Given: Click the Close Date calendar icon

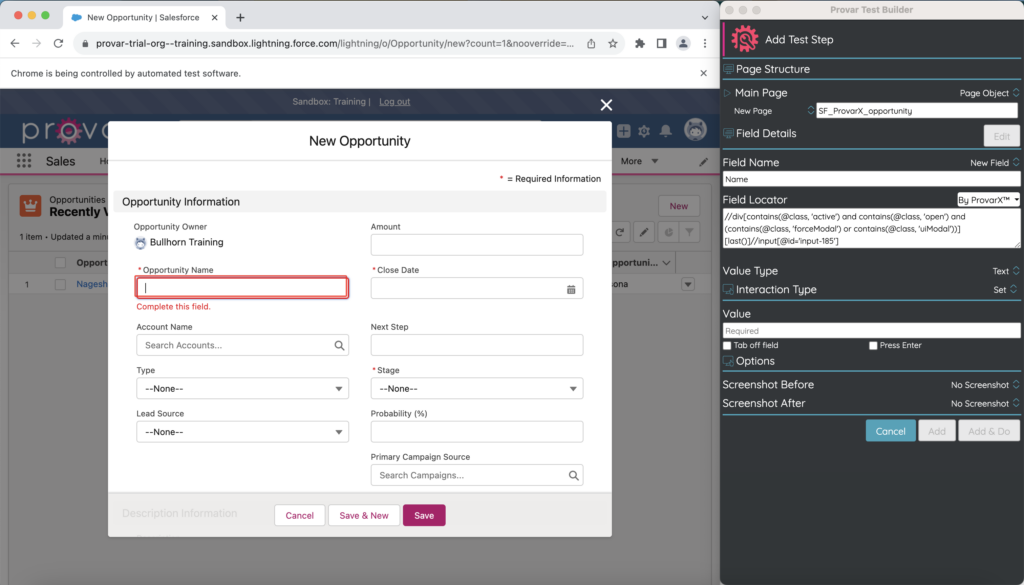Looking at the screenshot, I should [572, 288].
